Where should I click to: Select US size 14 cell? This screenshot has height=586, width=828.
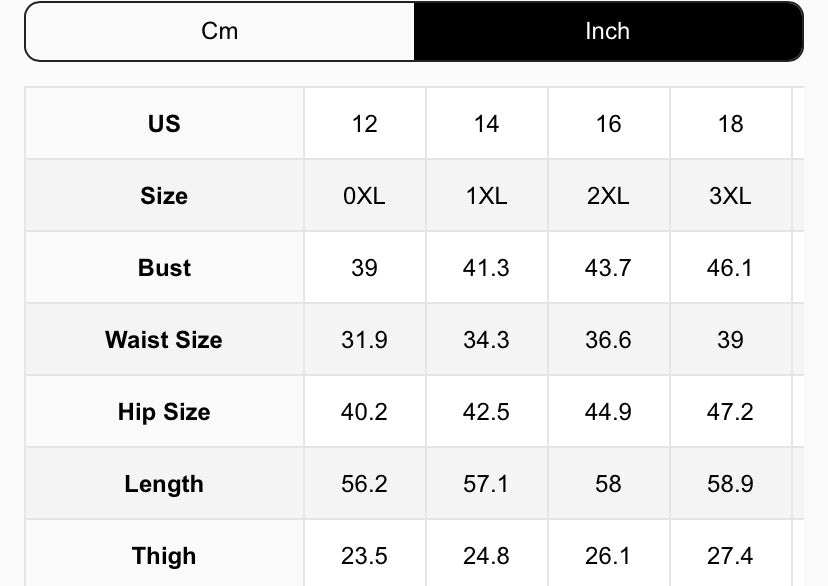(486, 123)
